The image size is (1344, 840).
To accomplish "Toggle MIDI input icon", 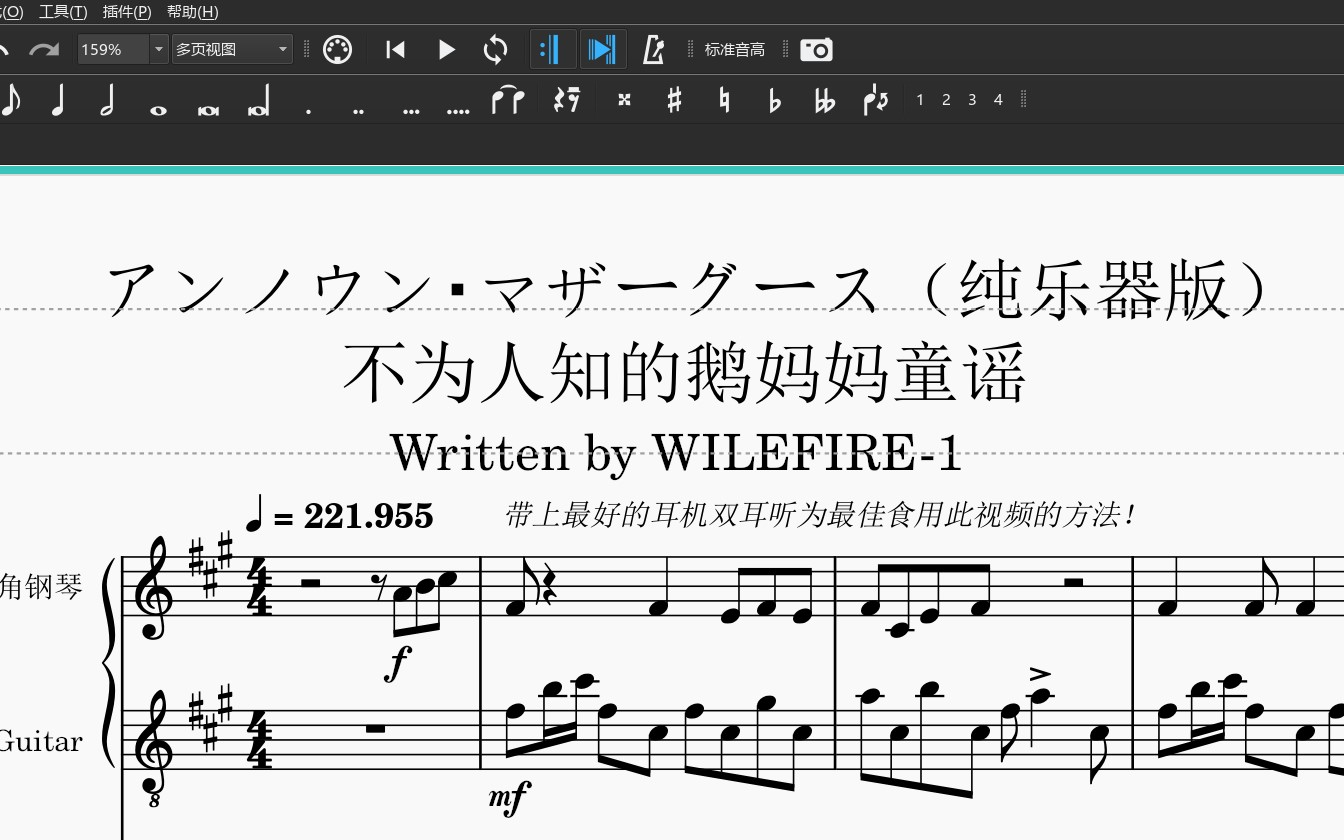I will pyautogui.click(x=337, y=49).
